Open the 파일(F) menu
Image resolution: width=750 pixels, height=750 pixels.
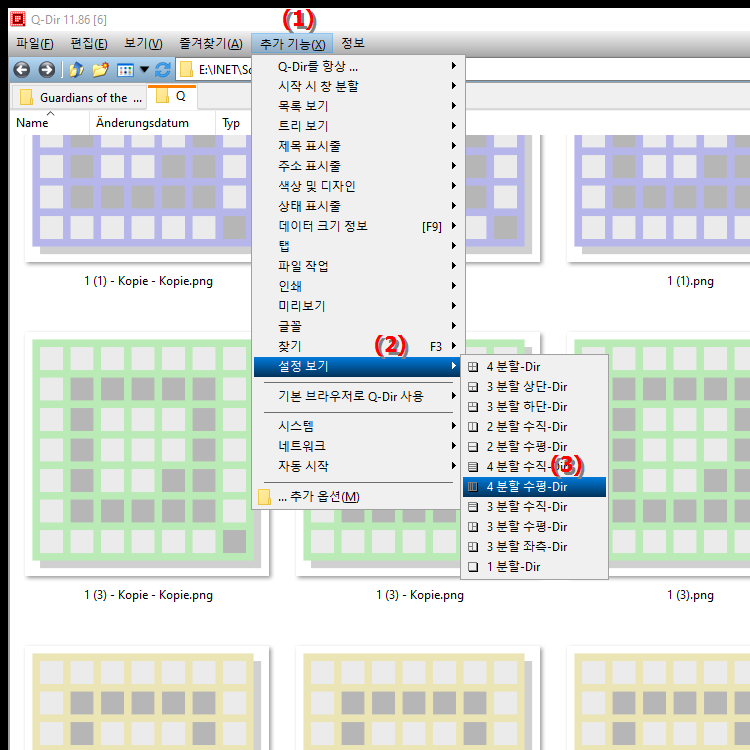[34, 44]
